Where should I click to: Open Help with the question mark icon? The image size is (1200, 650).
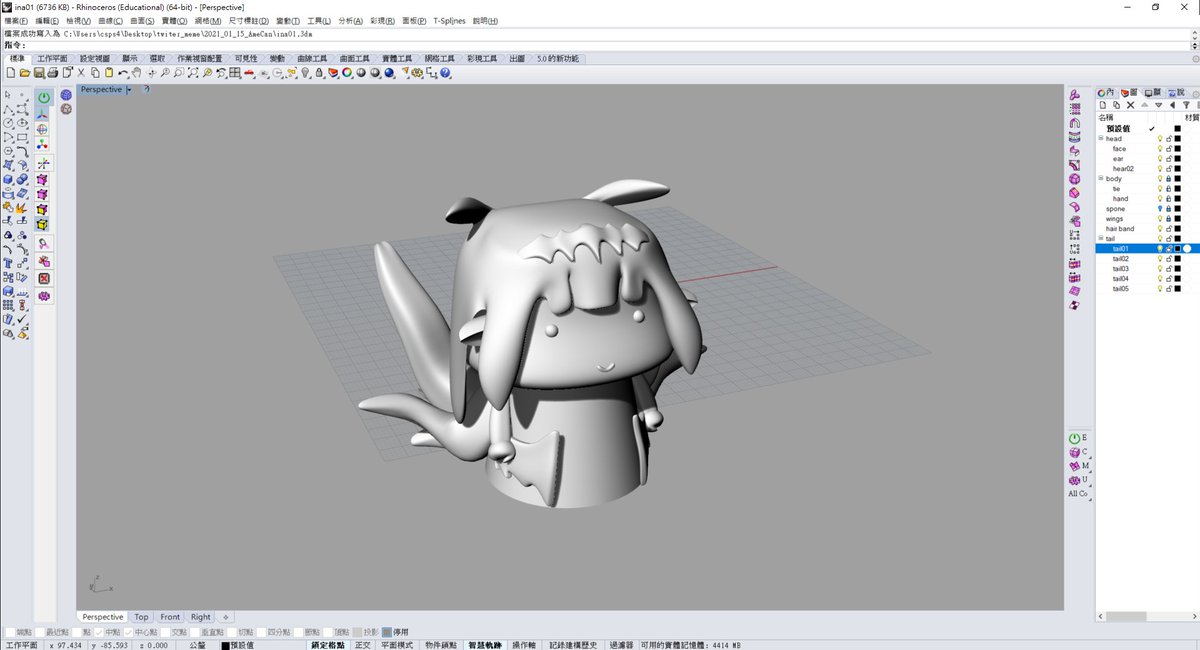click(444, 73)
